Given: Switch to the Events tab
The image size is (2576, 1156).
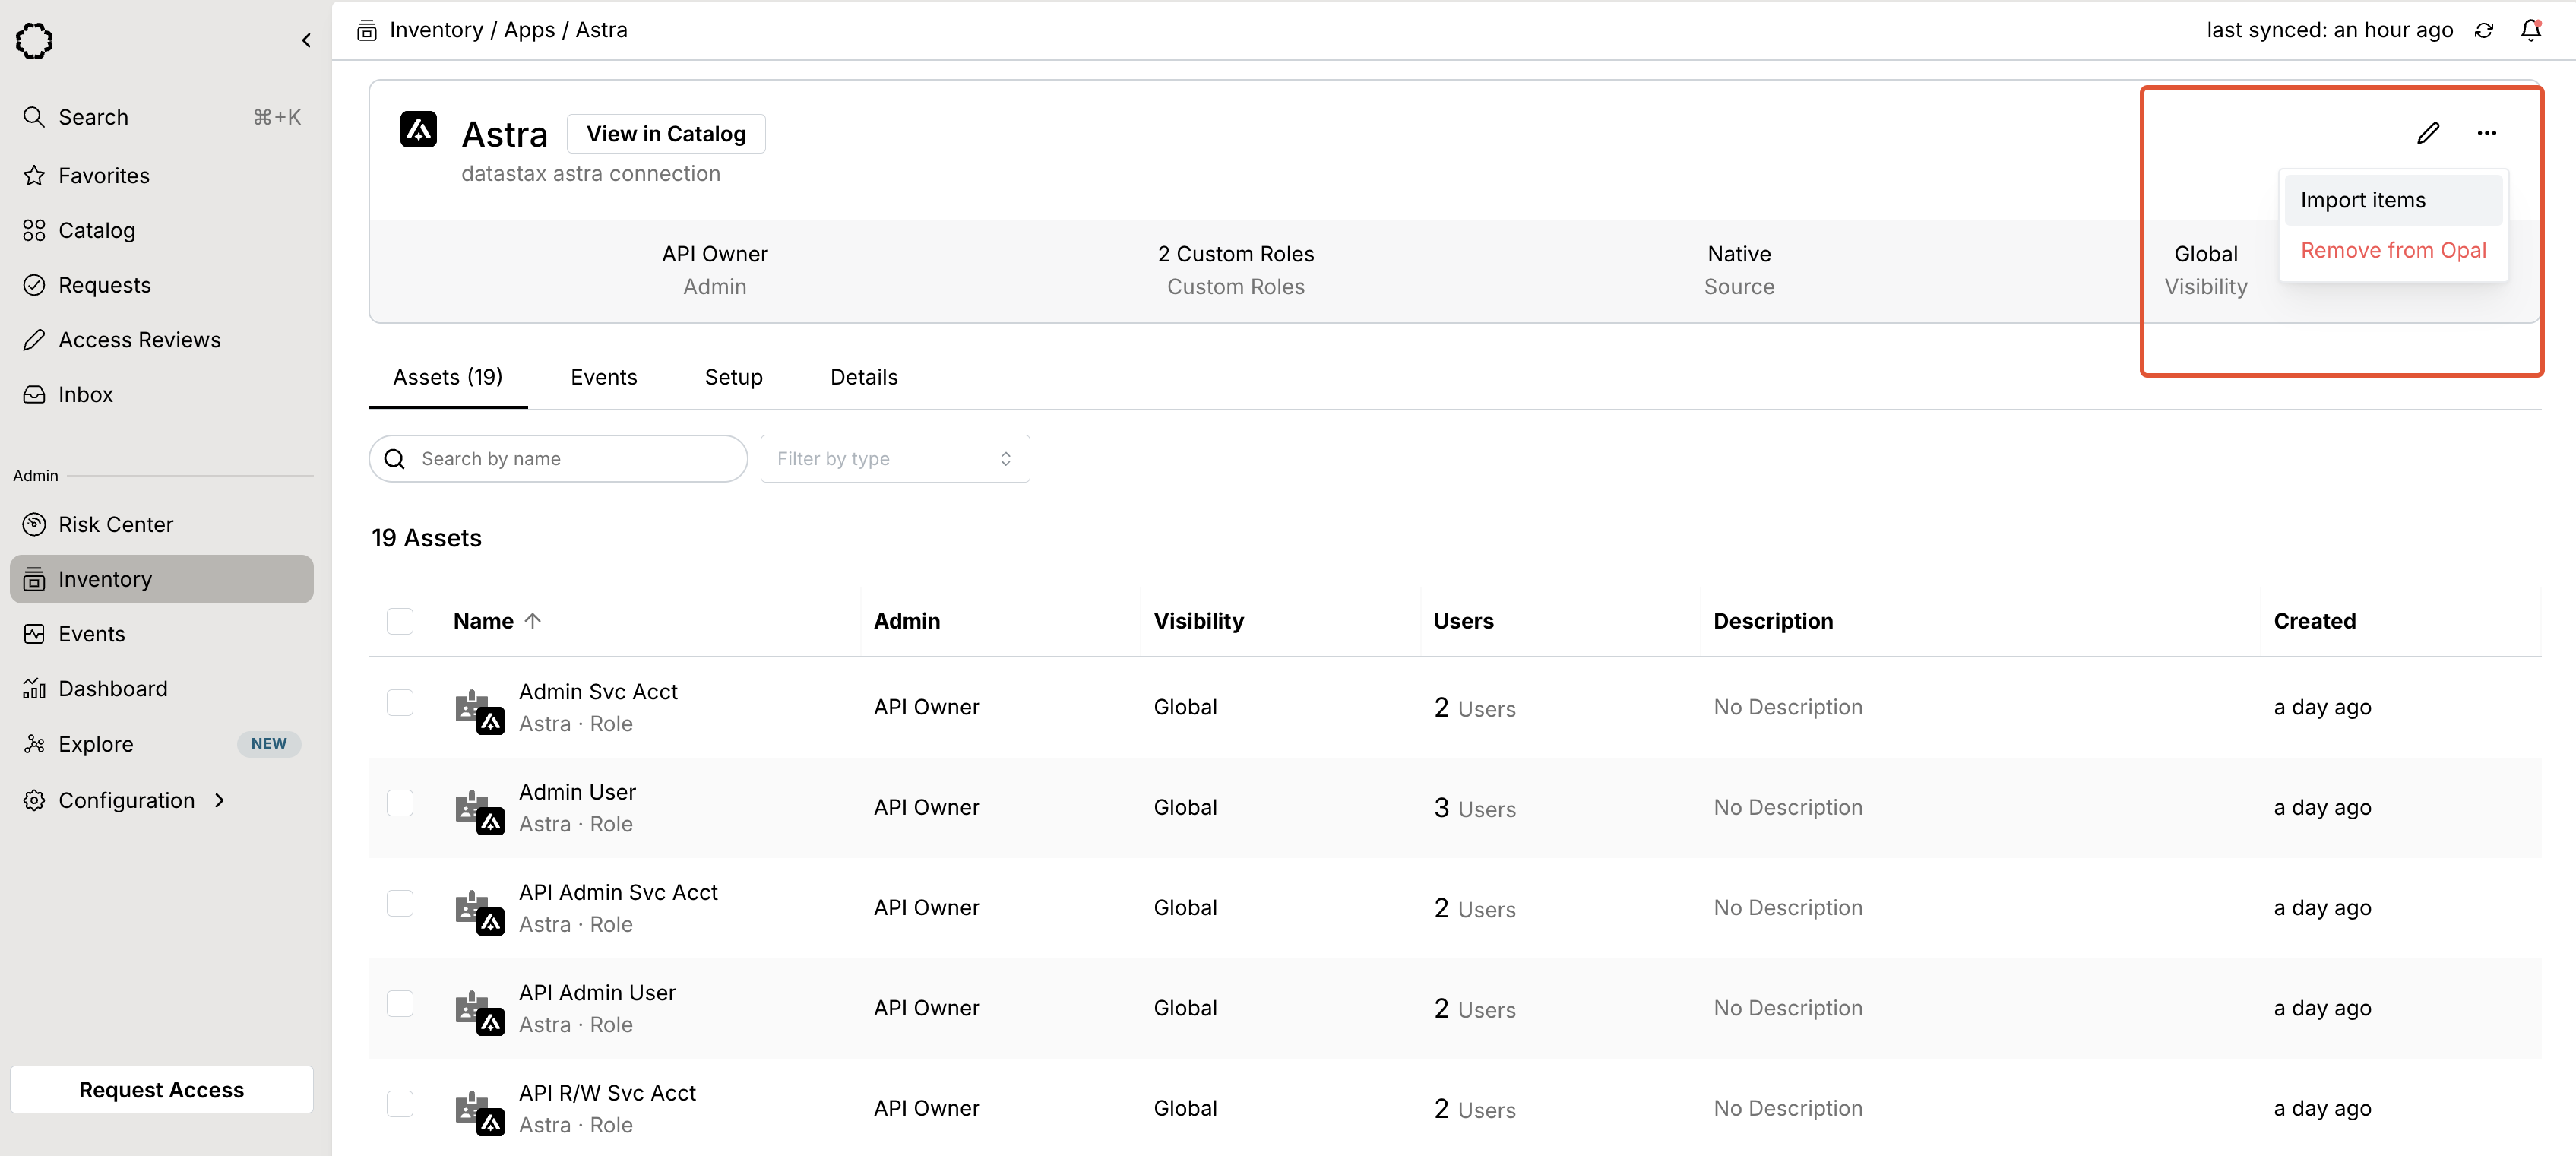Looking at the screenshot, I should [603, 377].
